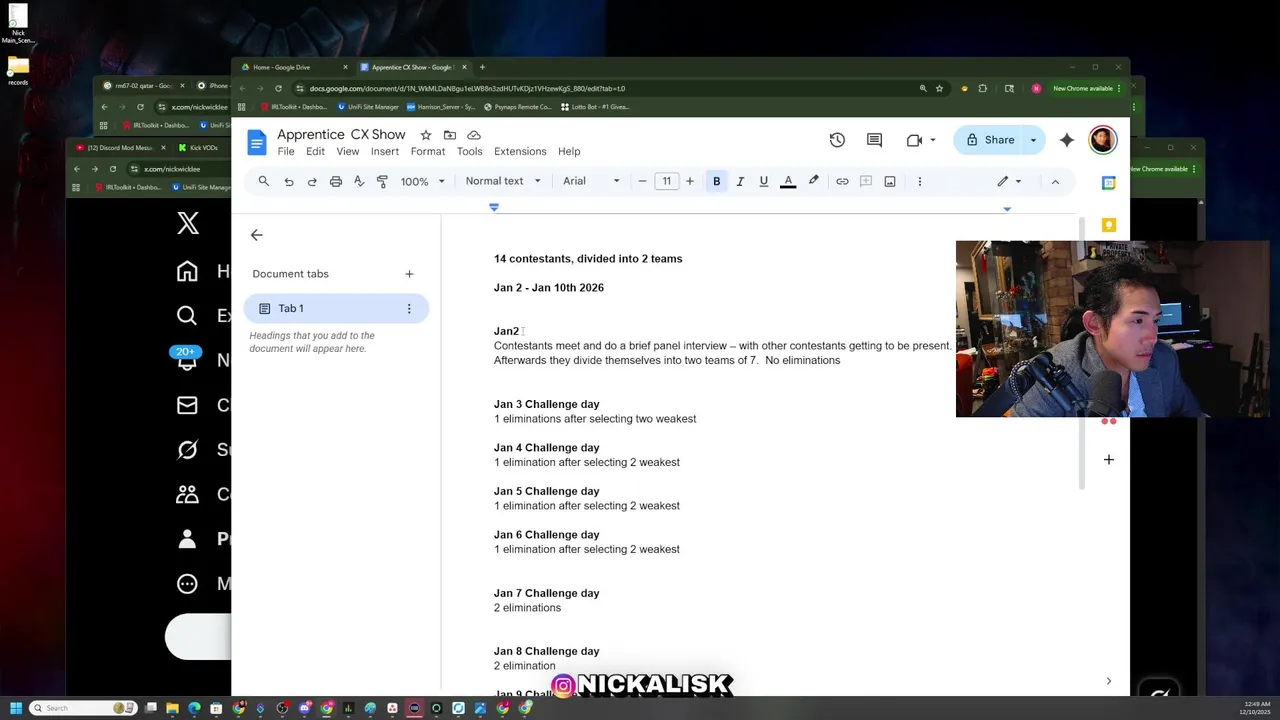
Task: Open the Help menu
Action: 569,152
